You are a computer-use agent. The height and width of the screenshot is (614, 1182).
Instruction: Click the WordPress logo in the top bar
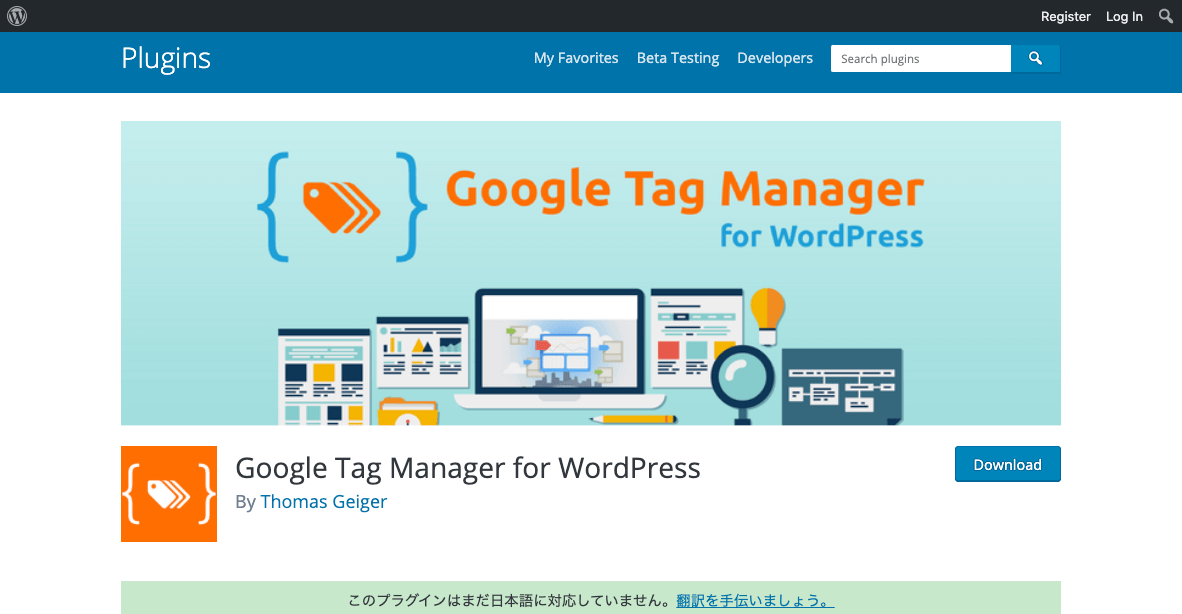pyautogui.click(x=17, y=16)
